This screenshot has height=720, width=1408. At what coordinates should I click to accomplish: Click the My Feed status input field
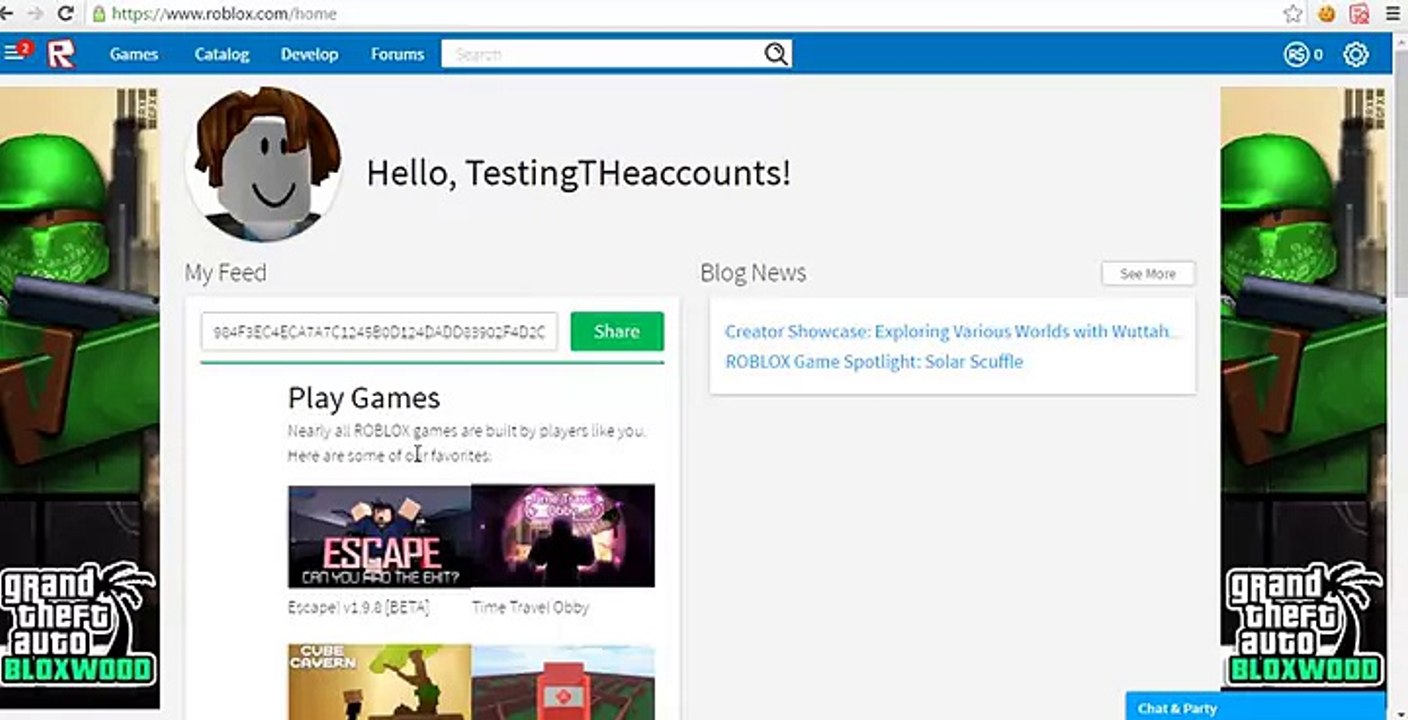[379, 332]
